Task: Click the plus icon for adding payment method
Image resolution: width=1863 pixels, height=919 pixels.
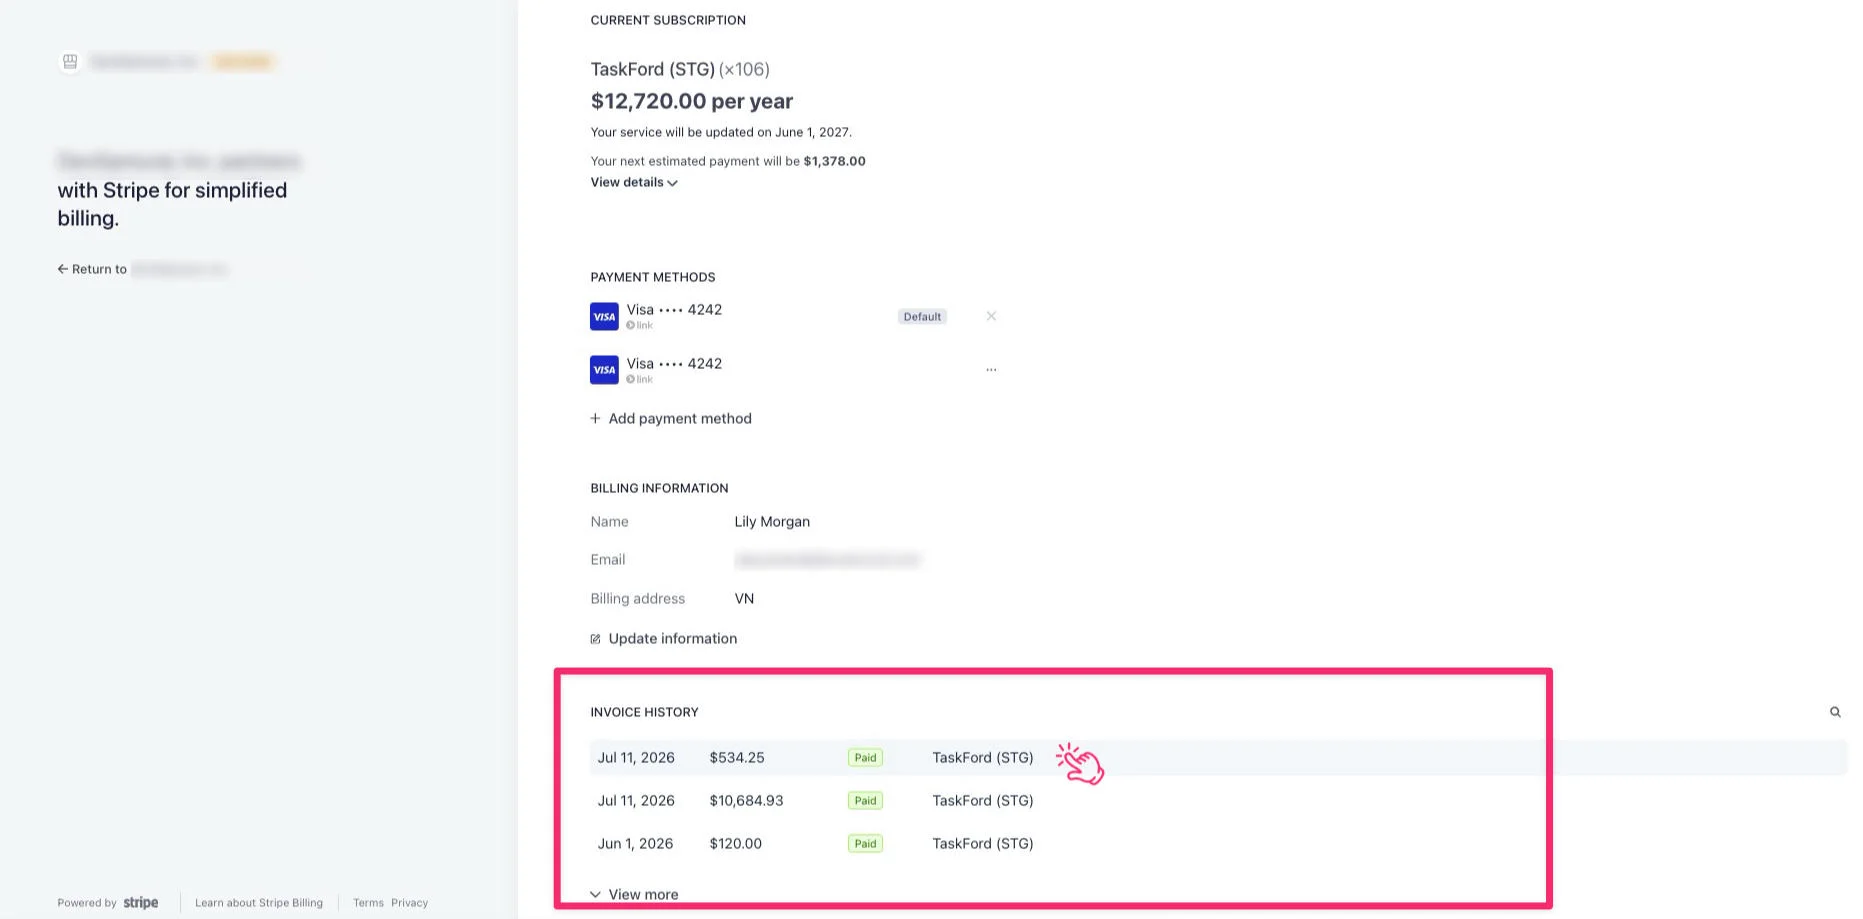Action: [x=595, y=418]
